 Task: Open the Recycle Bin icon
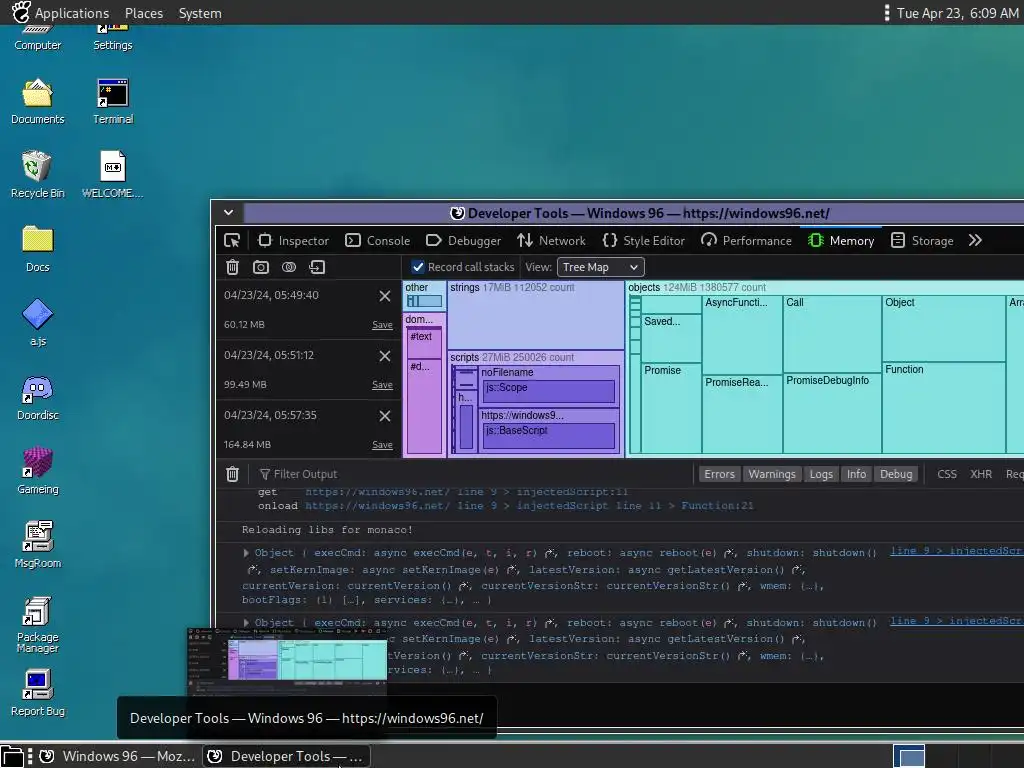[37, 174]
